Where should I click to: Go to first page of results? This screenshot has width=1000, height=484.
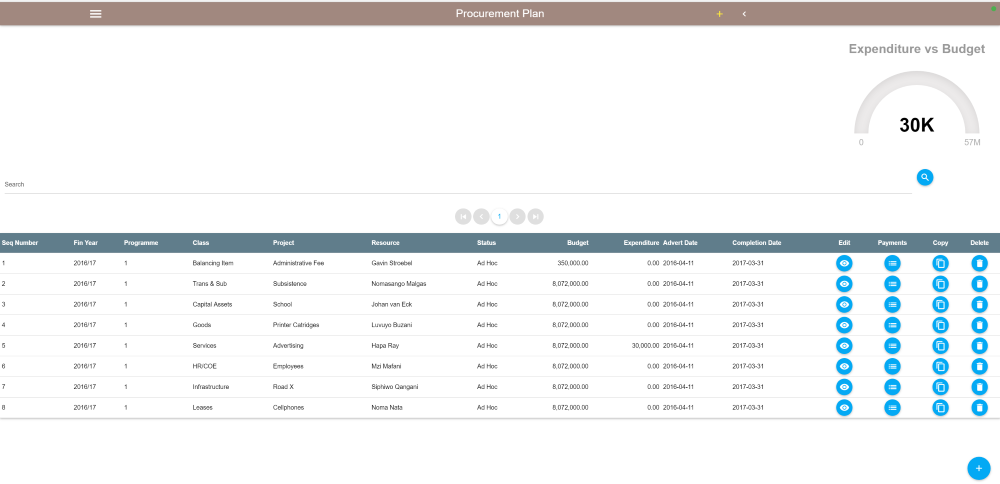(x=463, y=217)
